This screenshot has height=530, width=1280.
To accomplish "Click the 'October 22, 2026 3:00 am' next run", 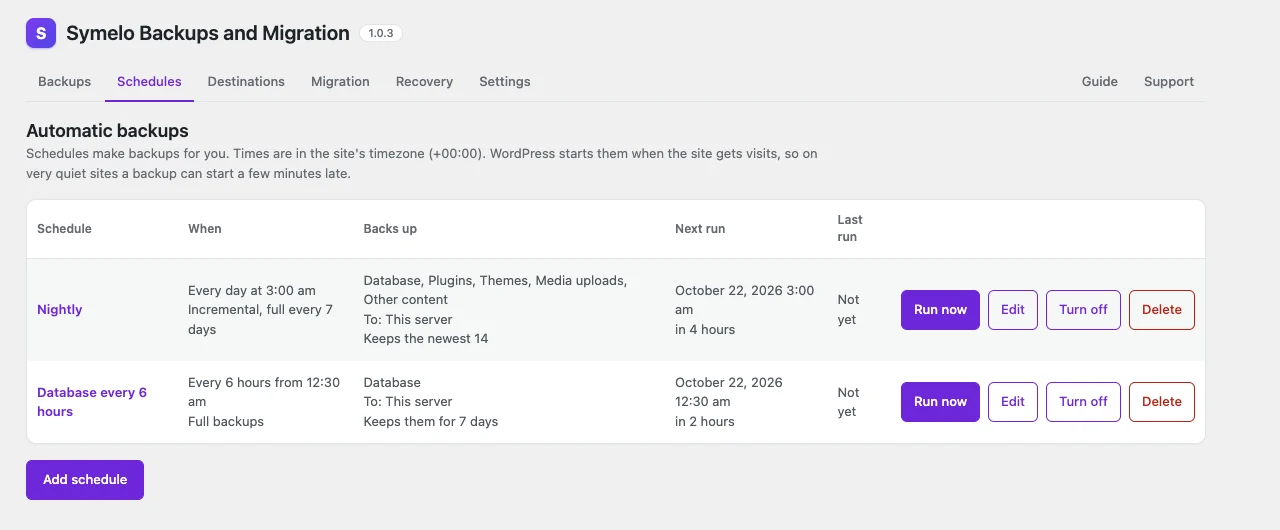I will 745,300.
